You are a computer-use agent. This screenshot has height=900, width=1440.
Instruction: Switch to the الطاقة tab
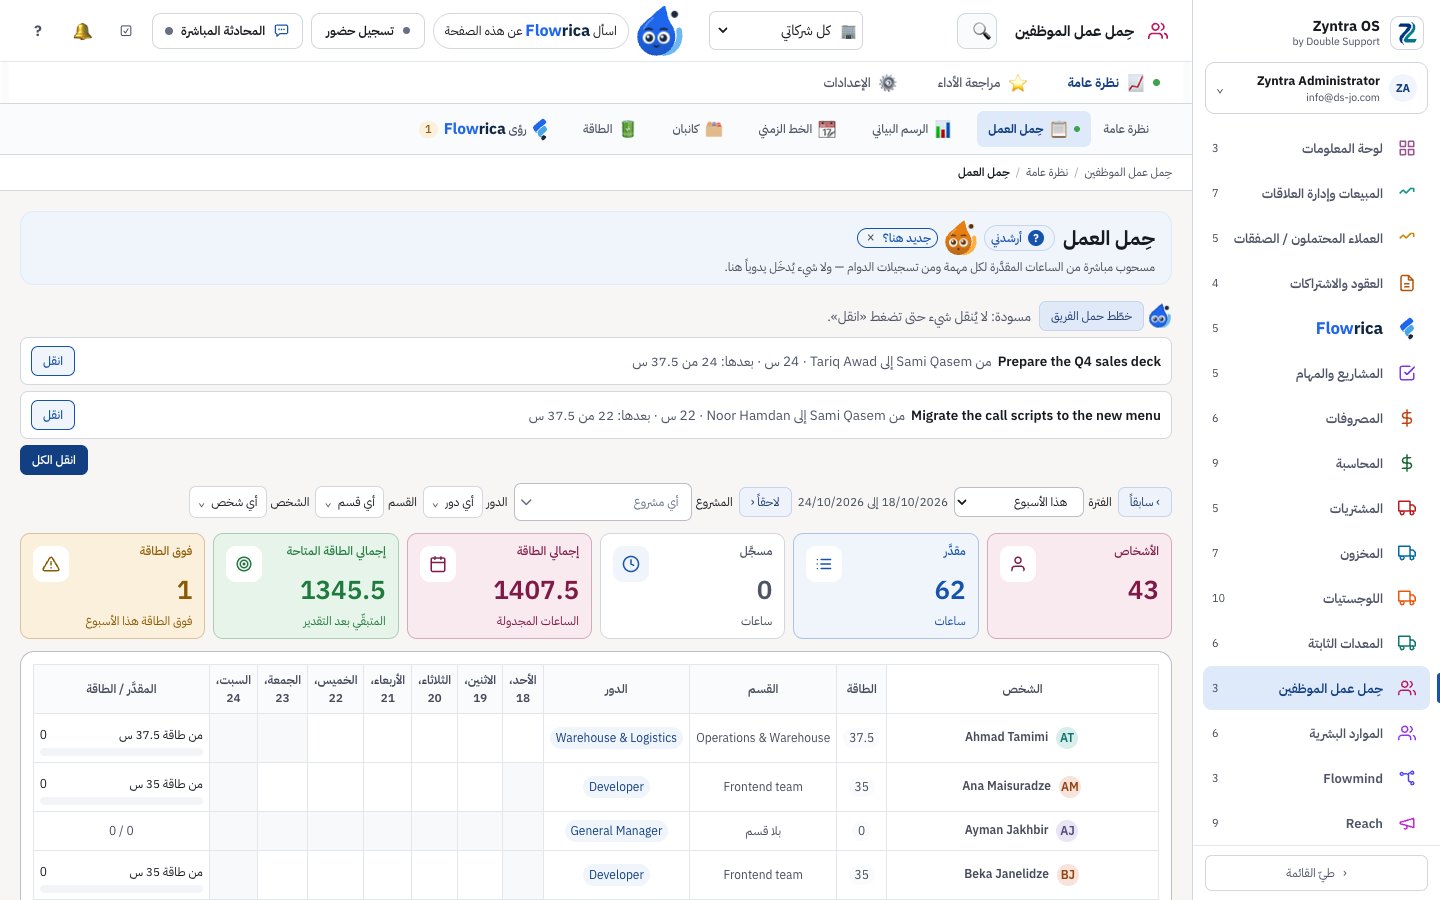608,129
